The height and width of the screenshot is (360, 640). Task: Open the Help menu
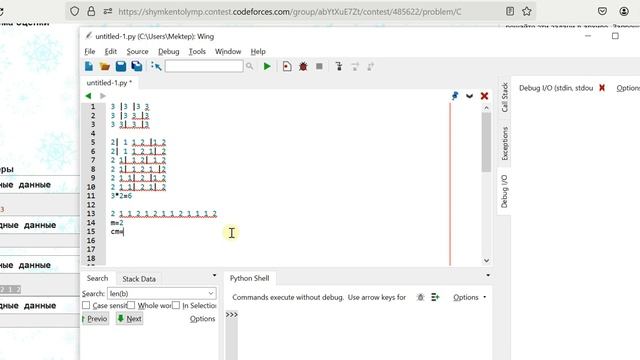pos(258,51)
